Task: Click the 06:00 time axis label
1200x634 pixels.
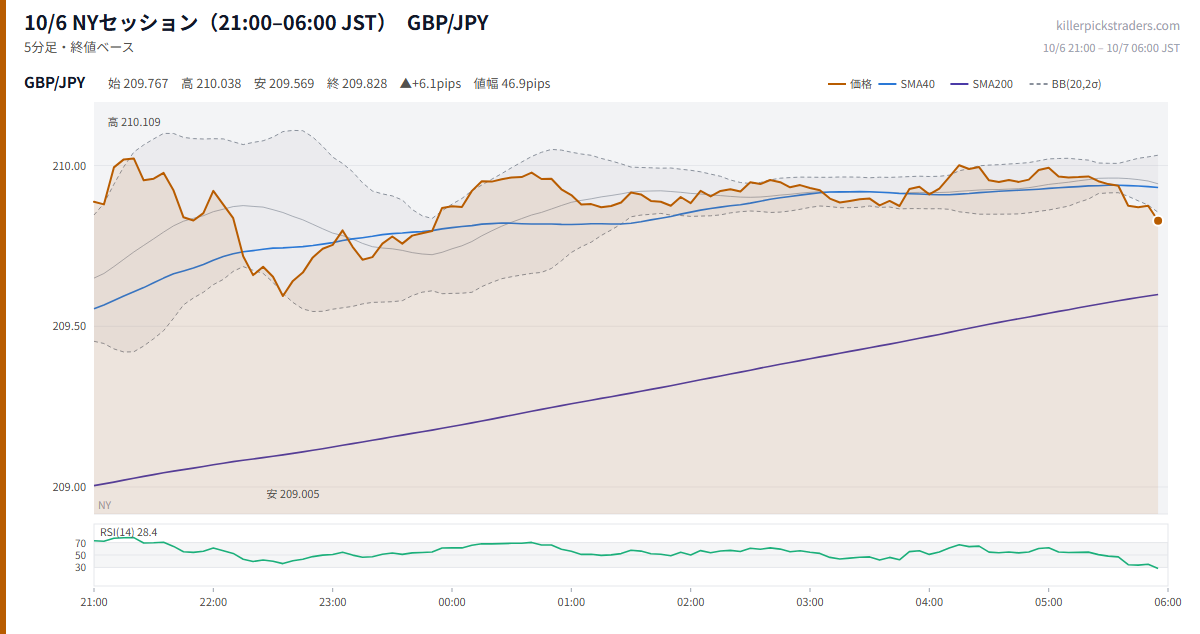Action: pyautogui.click(x=1168, y=602)
